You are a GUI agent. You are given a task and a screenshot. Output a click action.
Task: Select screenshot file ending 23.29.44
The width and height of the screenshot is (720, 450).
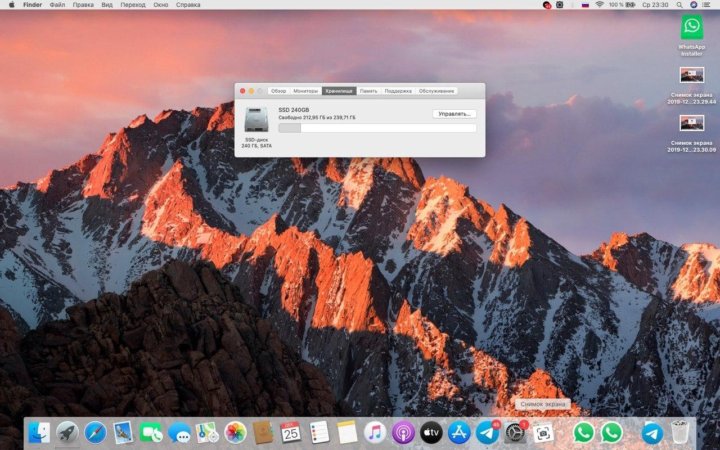[x=691, y=75]
